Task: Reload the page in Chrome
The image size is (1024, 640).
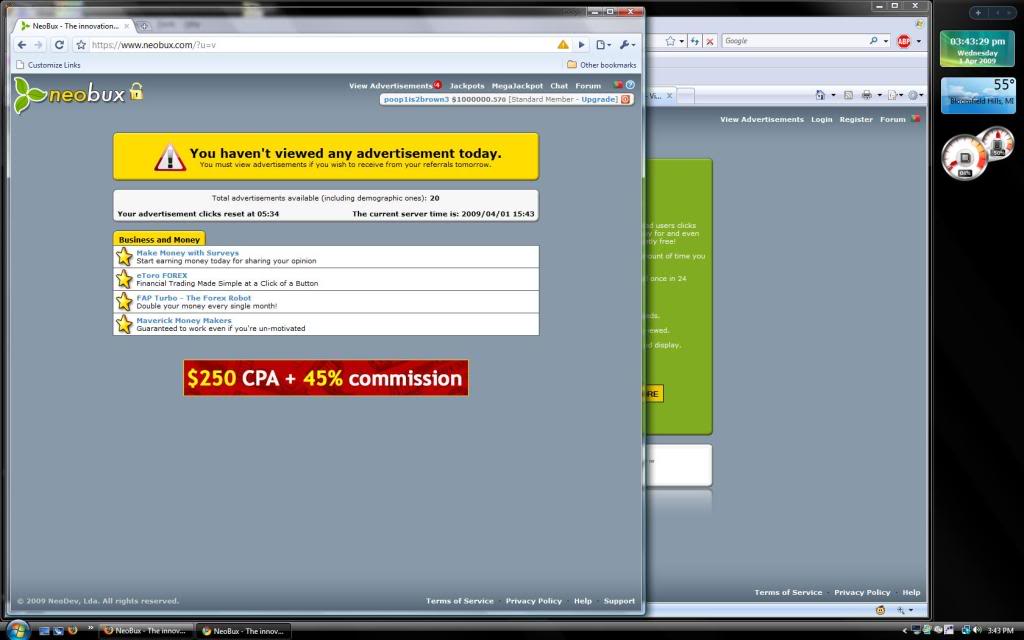Action: [59, 45]
